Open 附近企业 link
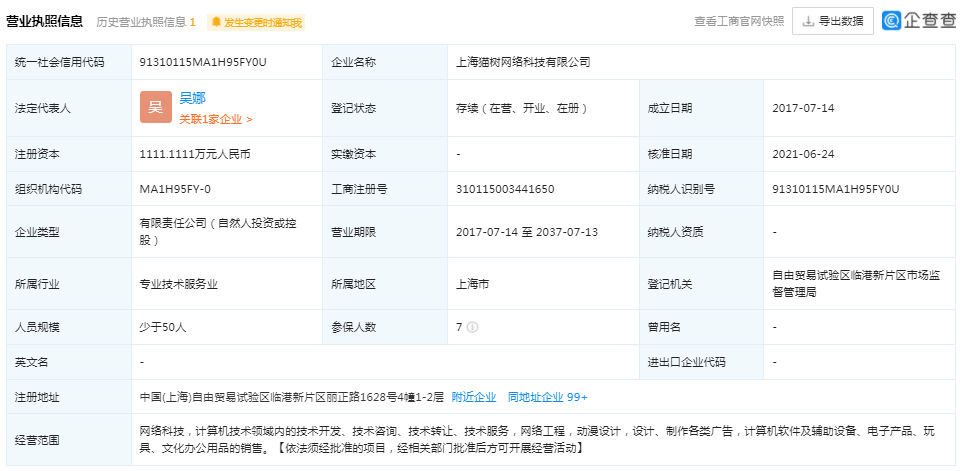 [474, 397]
